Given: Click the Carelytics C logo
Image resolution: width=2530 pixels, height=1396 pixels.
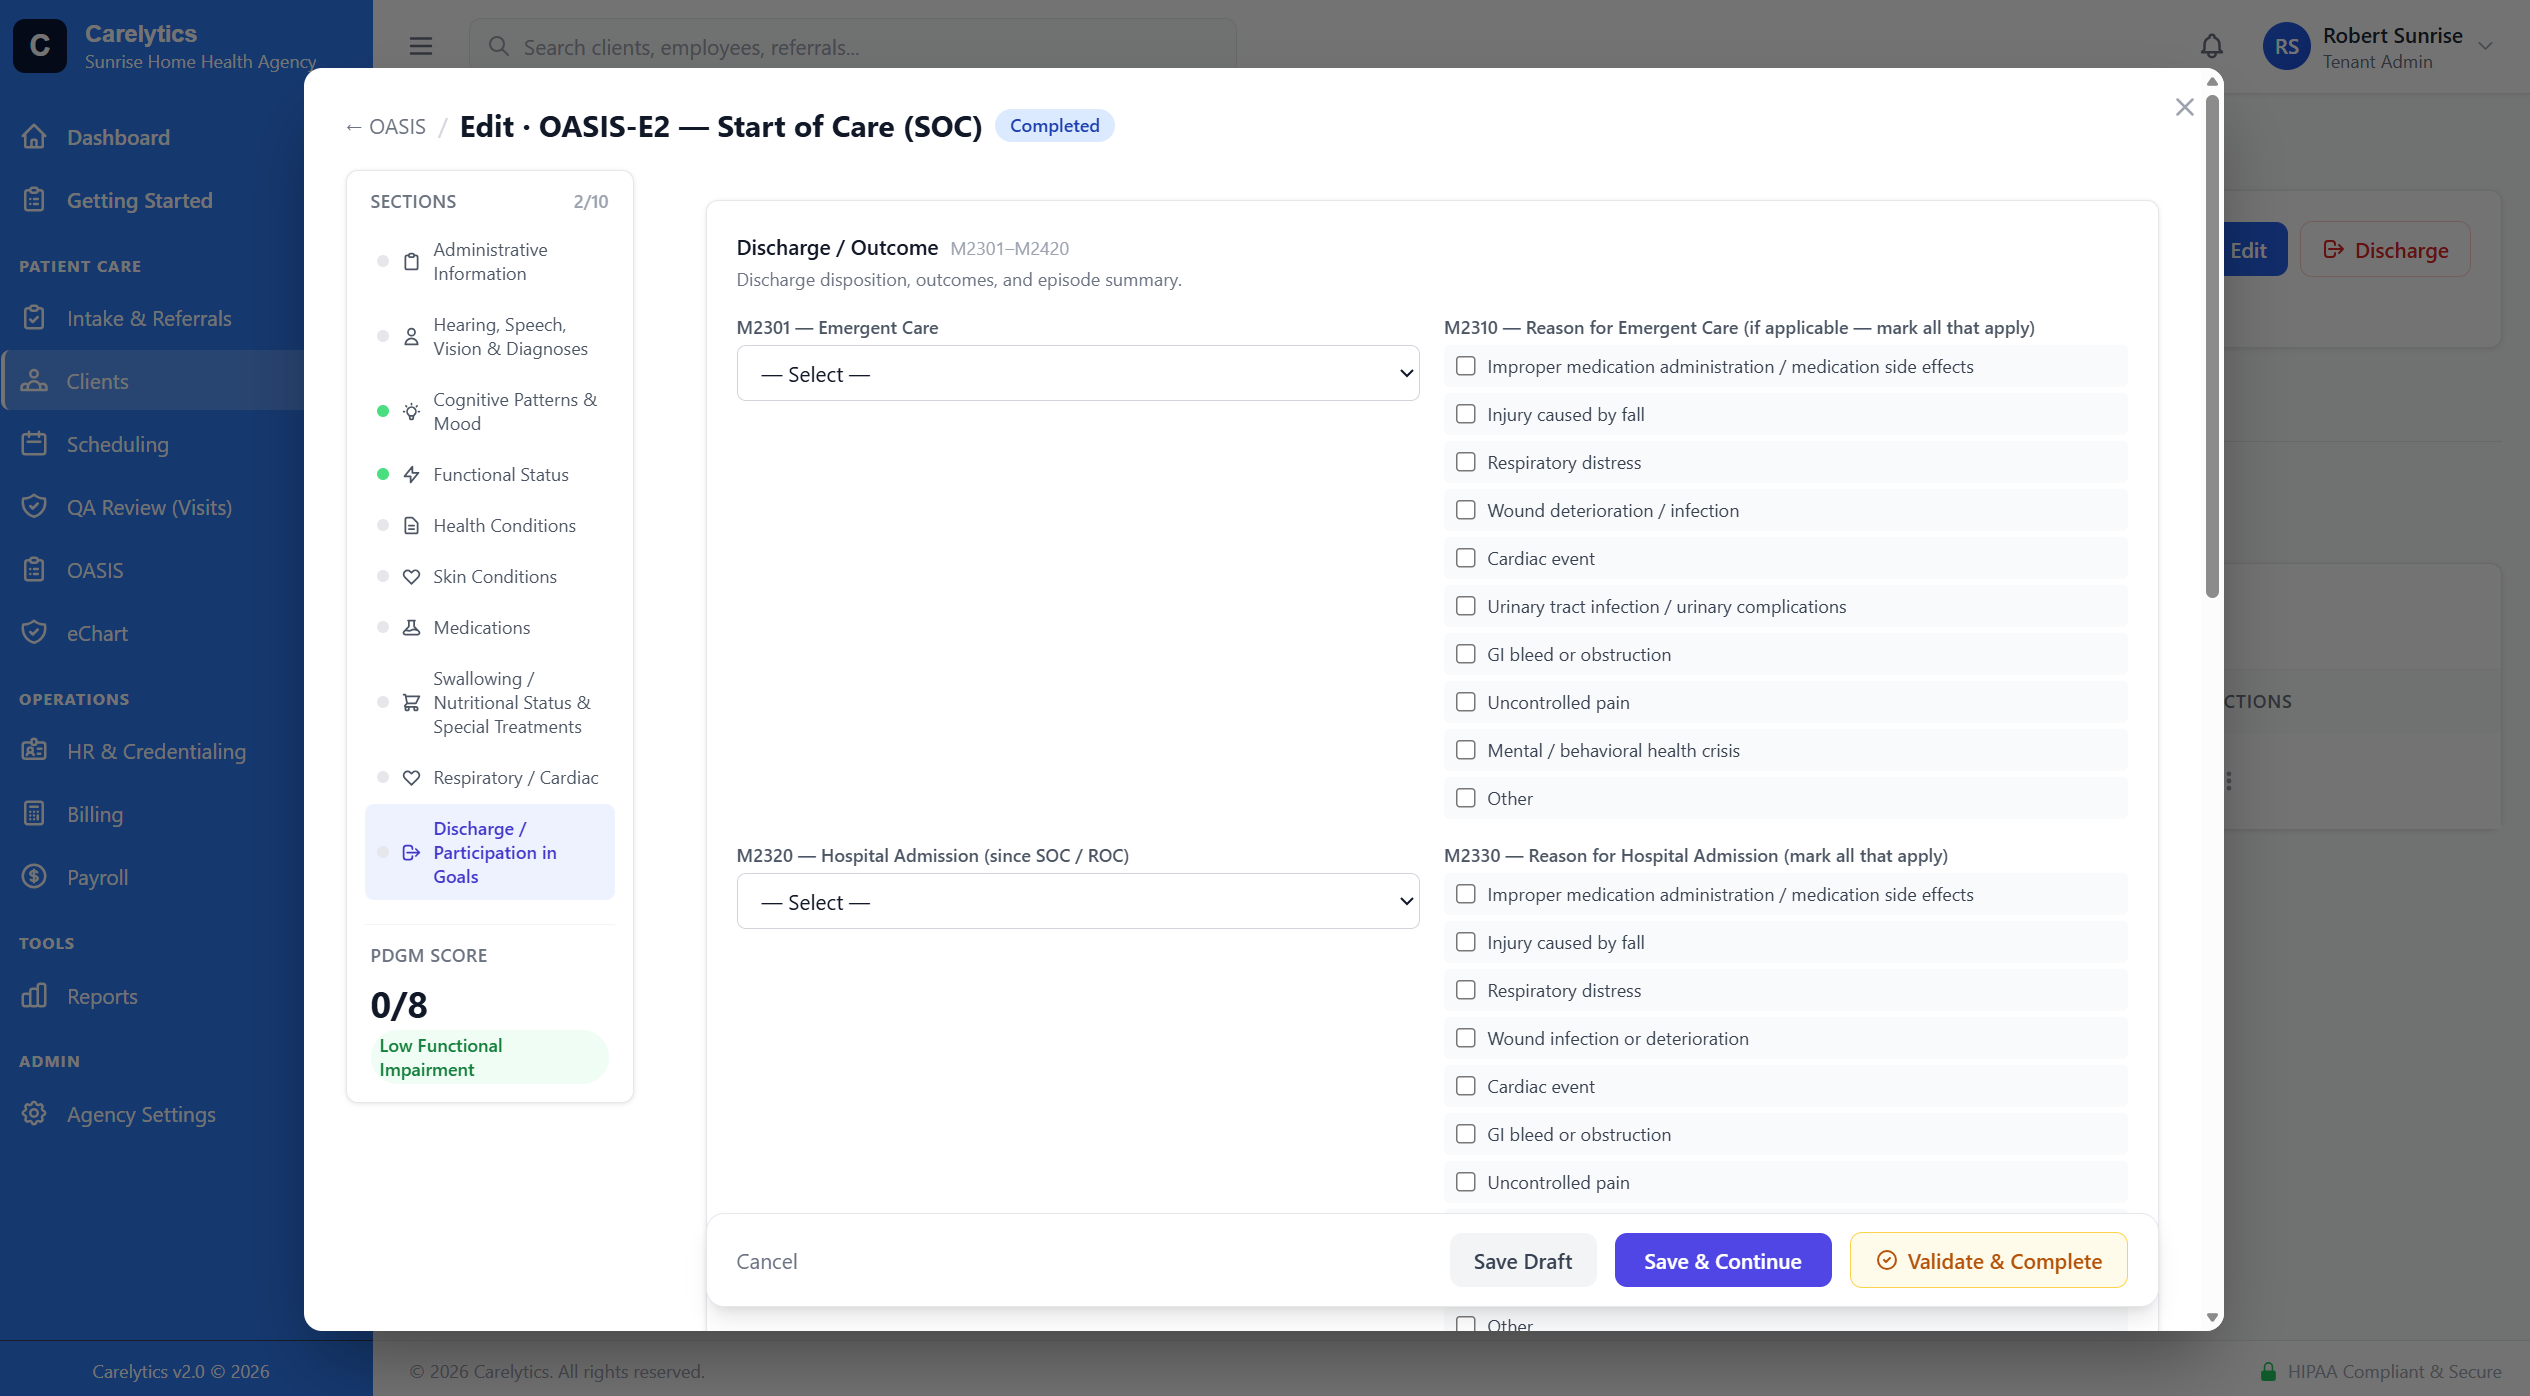Looking at the screenshot, I should [x=40, y=46].
